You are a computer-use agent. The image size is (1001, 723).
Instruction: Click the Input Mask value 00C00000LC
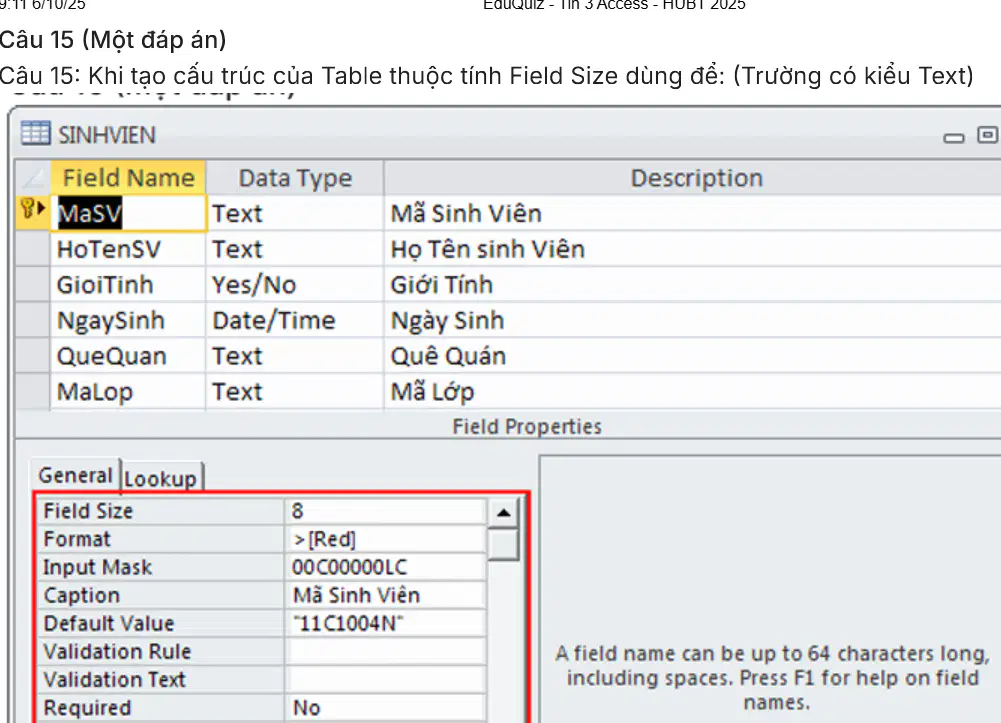tap(385, 567)
